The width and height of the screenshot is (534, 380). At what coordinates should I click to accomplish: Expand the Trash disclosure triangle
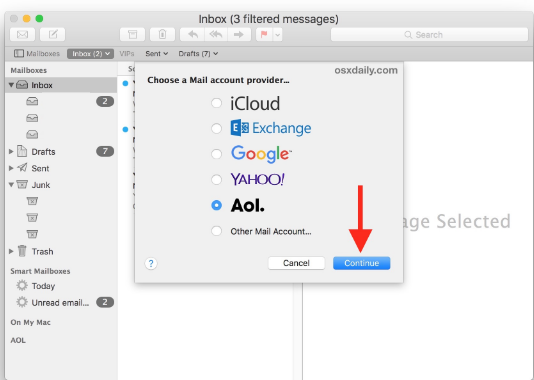(x=11, y=251)
